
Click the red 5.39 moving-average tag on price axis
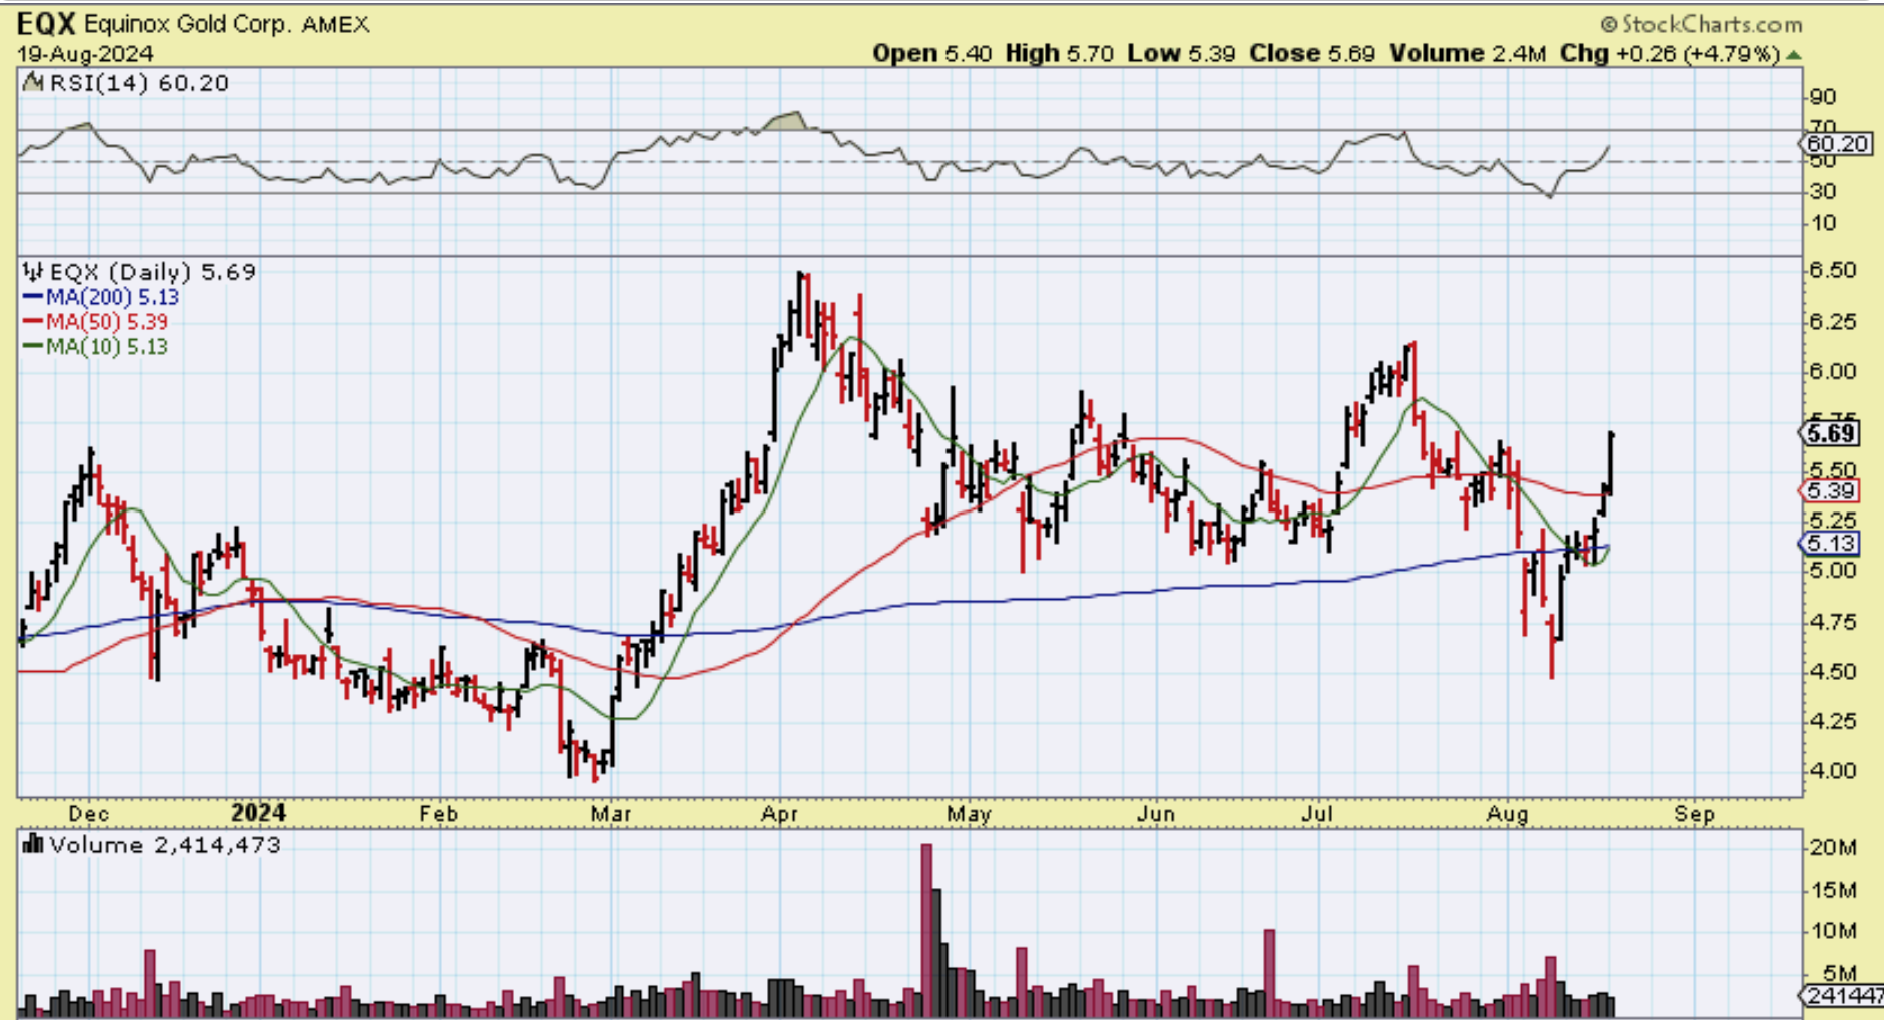click(1830, 491)
